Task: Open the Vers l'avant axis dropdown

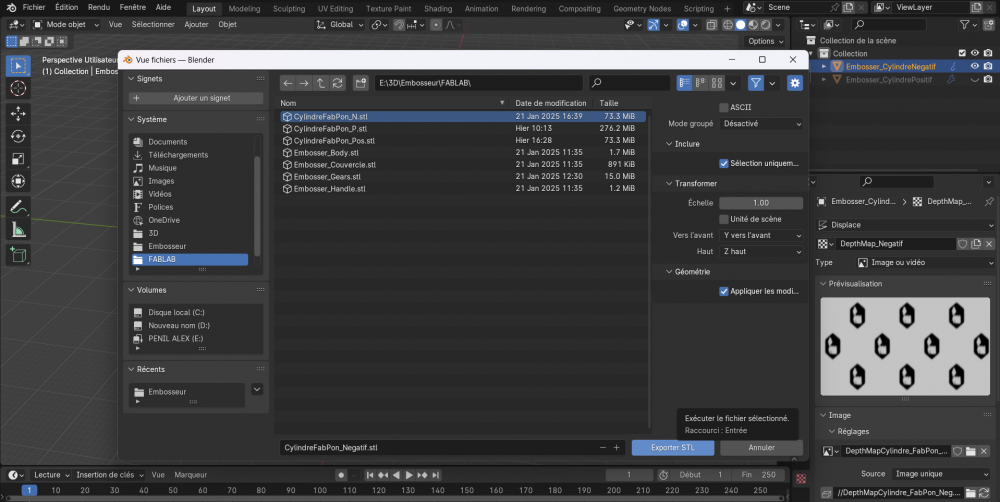Action: pyautogui.click(x=761, y=235)
